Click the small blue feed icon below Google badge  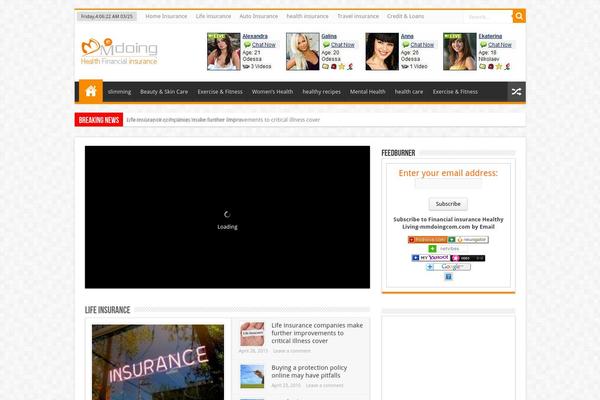point(448,276)
